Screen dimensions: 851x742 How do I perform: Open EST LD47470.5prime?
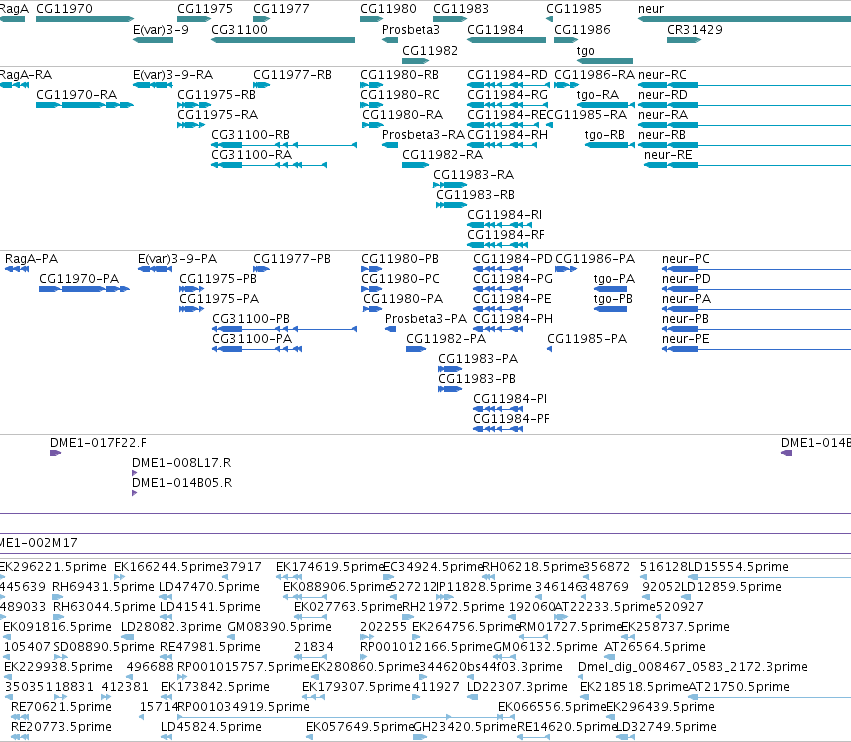(x=209, y=587)
